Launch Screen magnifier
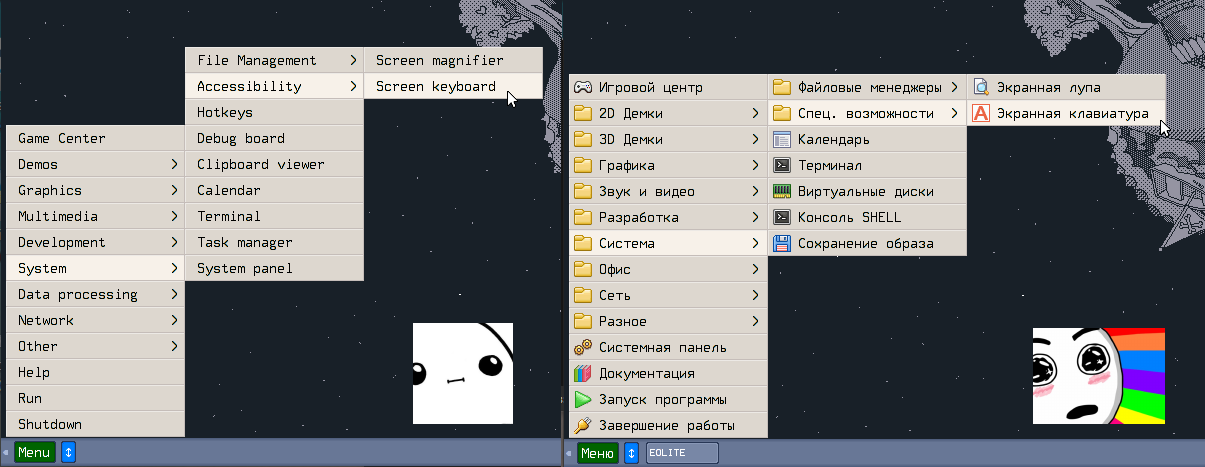The height and width of the screenshot is (467, 1205). pos(454,60)
